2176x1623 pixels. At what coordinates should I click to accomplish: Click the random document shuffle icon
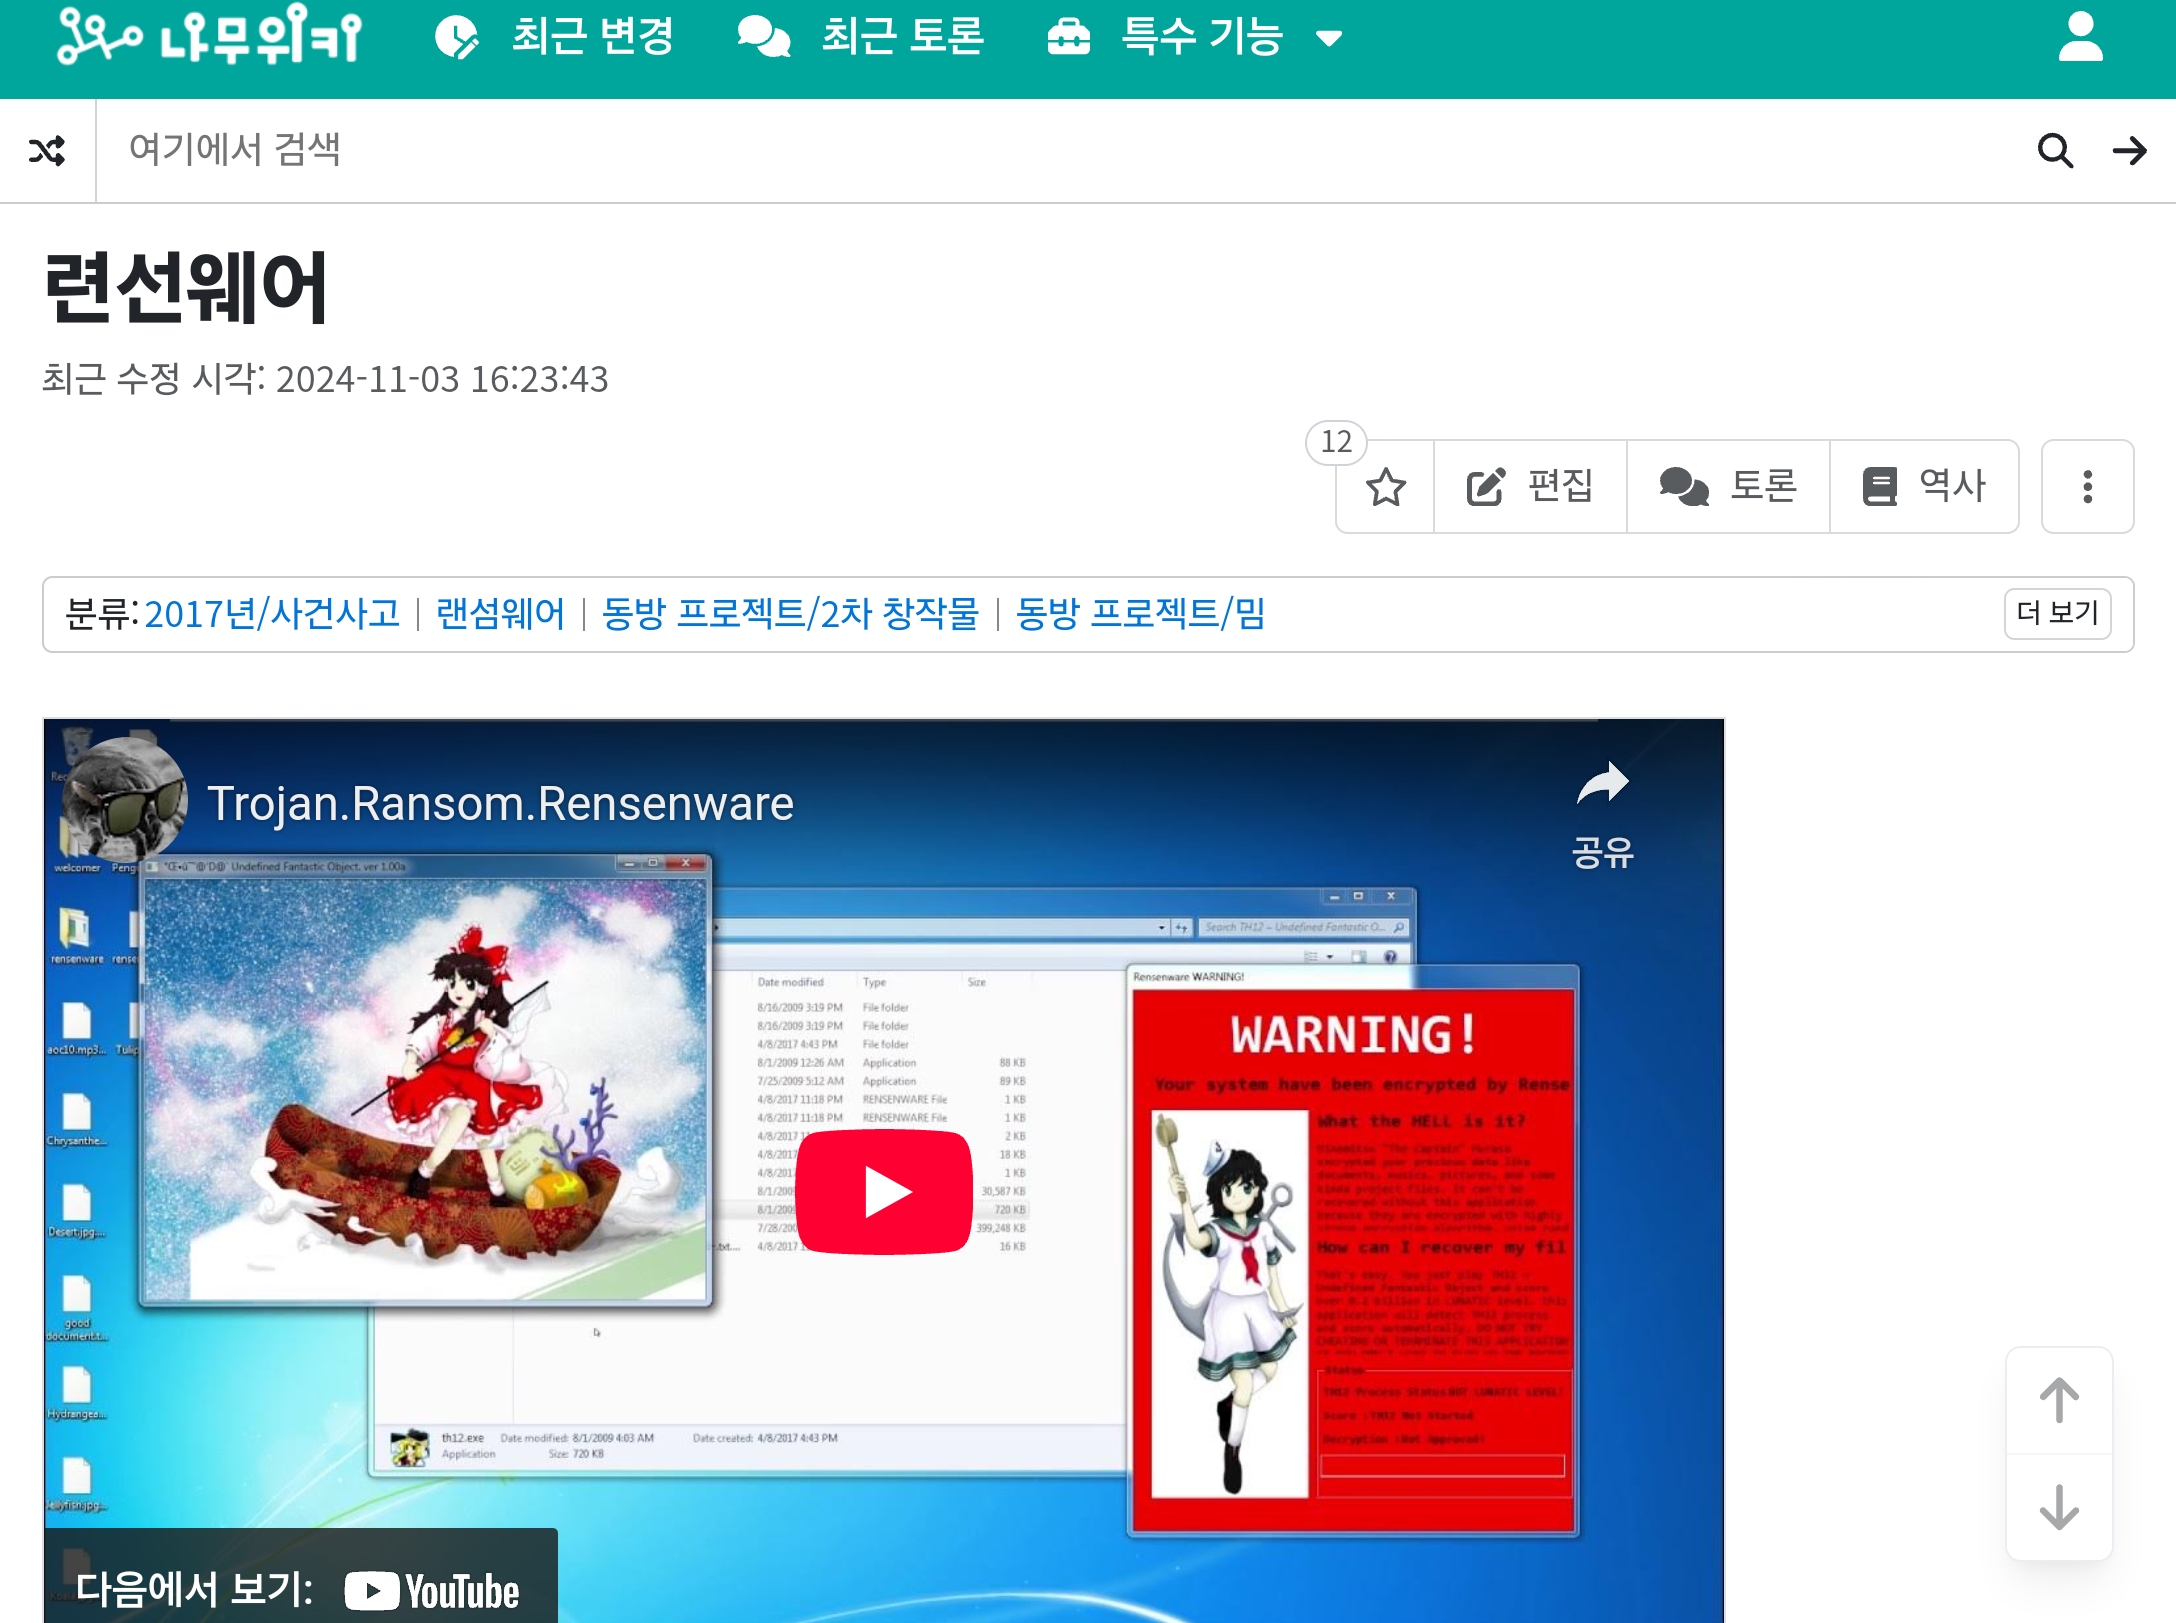coord(47,151)
